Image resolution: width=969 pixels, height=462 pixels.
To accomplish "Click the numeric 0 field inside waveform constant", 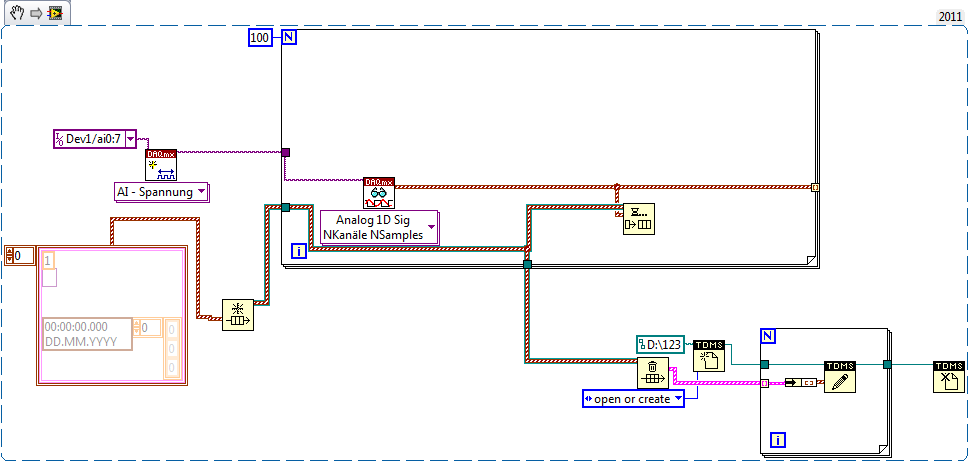I will point(148,327).
